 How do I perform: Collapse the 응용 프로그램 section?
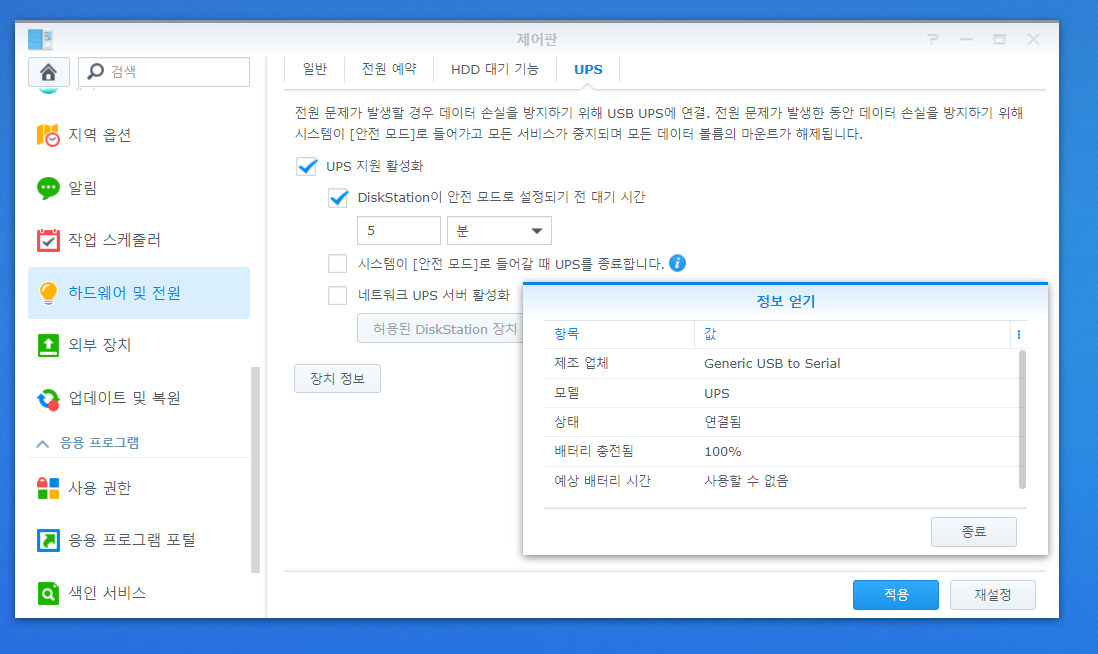(43, 443)
